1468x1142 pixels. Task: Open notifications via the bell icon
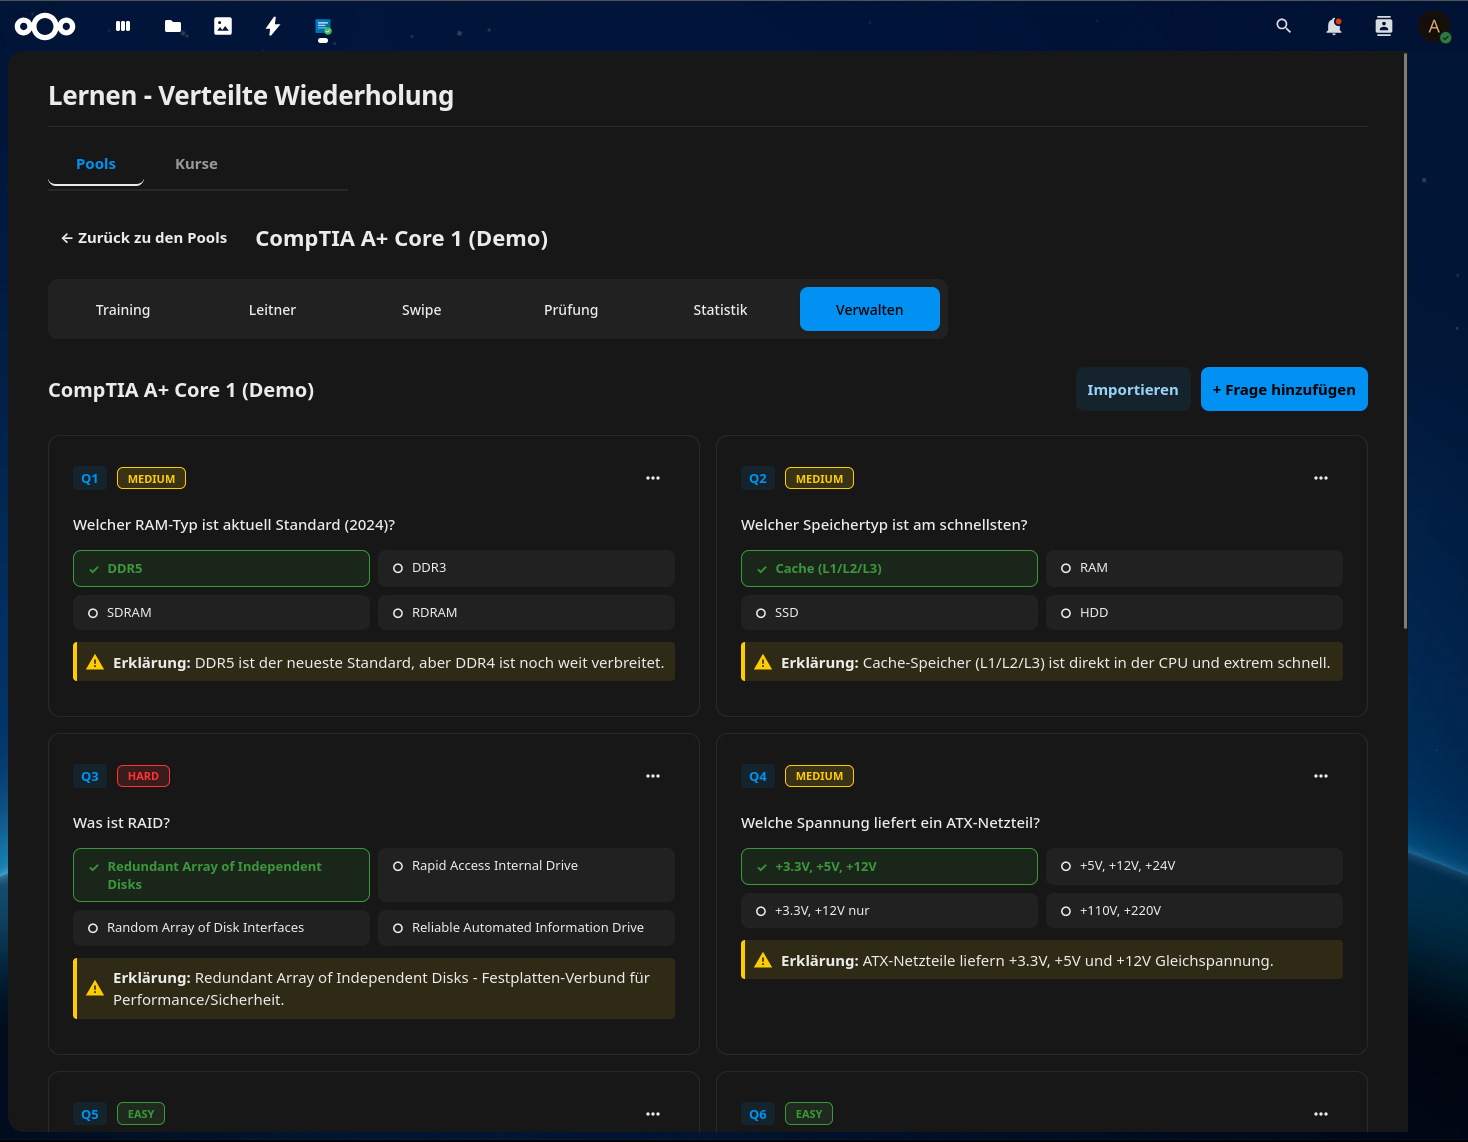coord(1333,26)
